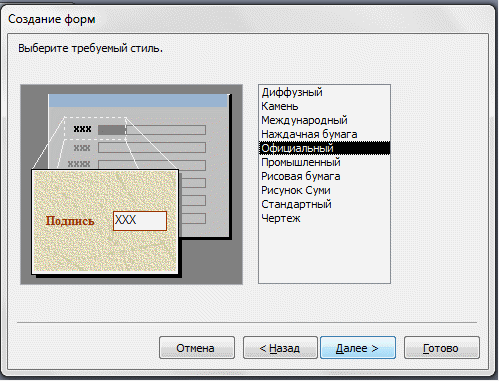Click empty area below Чертеж in list
Screen dimensions: 499x381
[324, 253]
